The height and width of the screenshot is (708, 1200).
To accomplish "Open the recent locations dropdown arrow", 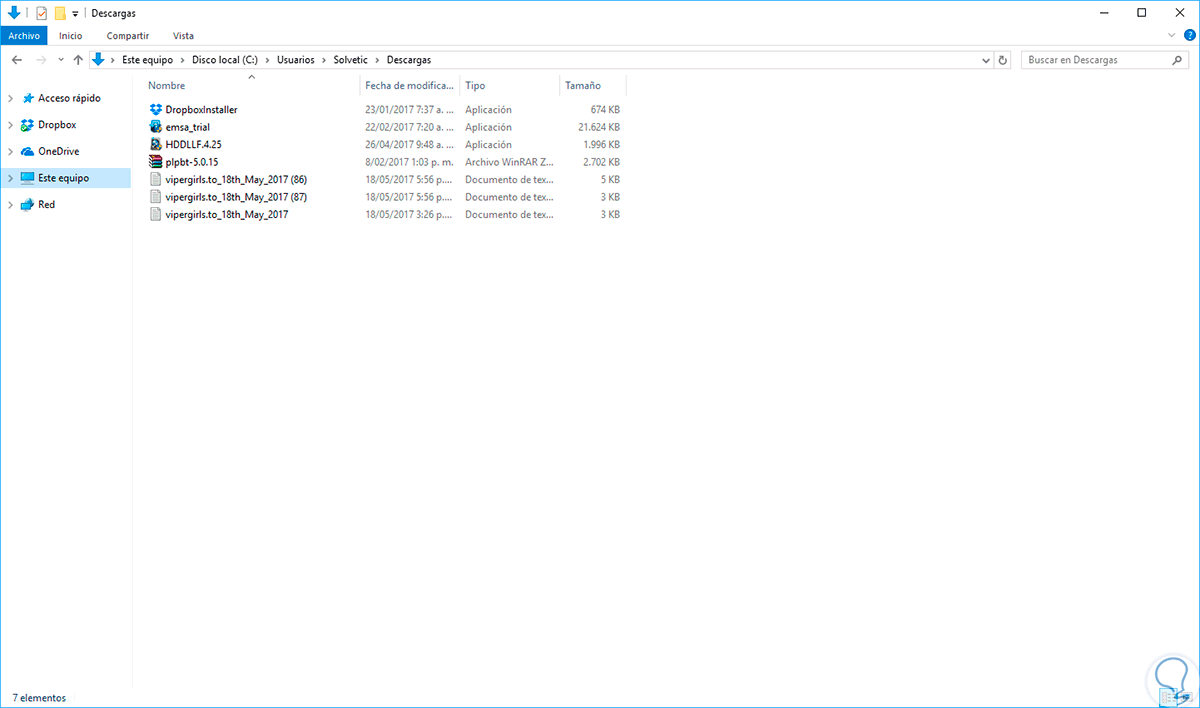I will coord(61,60).
